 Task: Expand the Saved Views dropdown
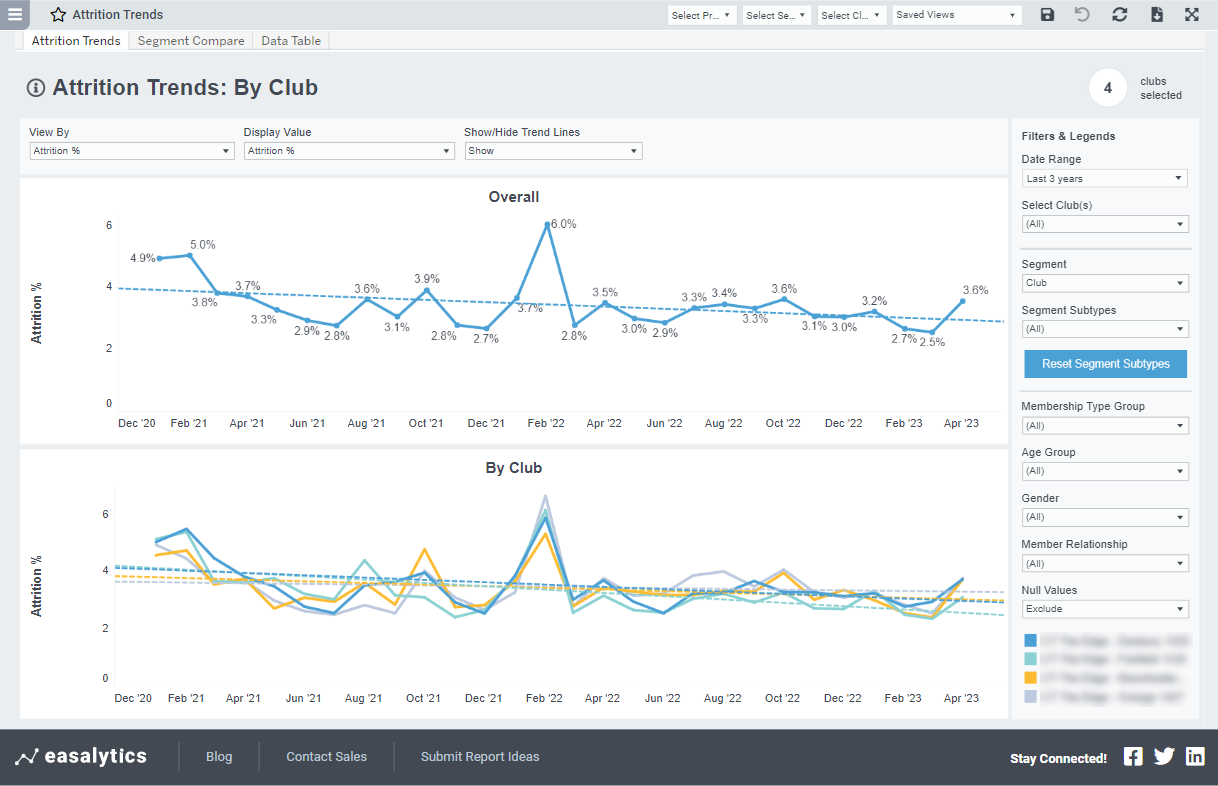(956, 14)
